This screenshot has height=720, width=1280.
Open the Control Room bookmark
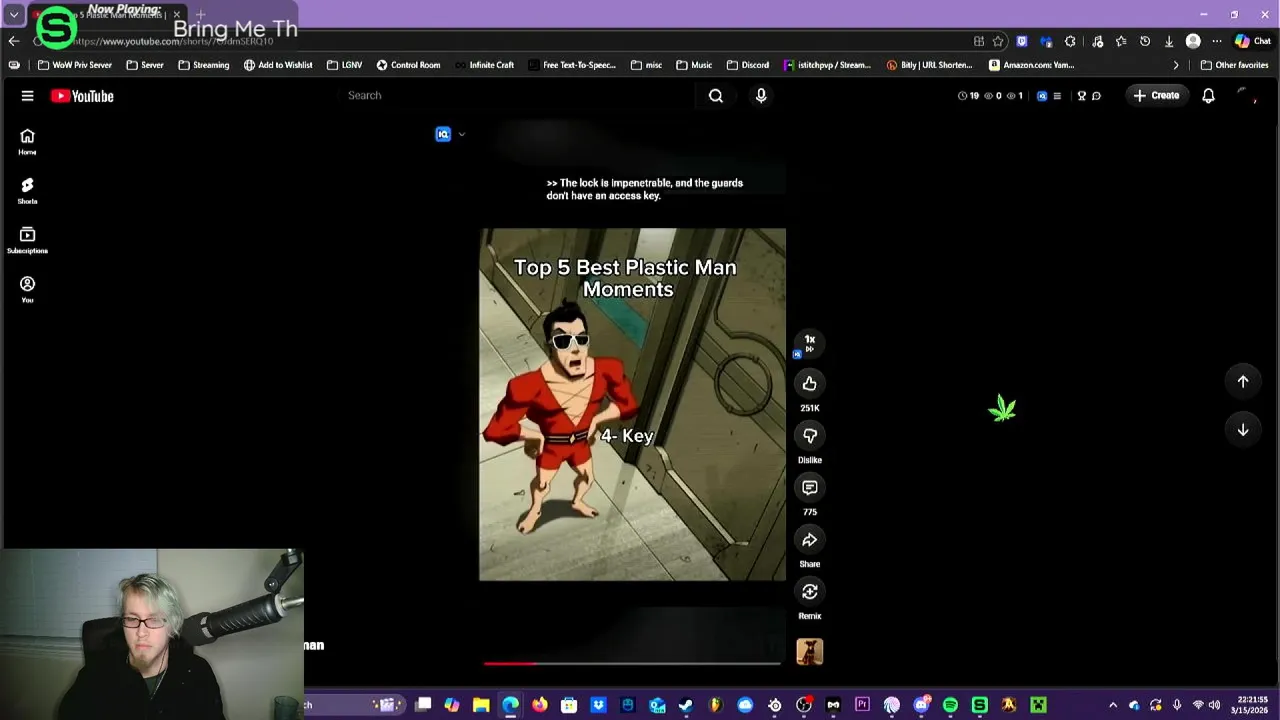pyautogui.click(x=408, y=65)
